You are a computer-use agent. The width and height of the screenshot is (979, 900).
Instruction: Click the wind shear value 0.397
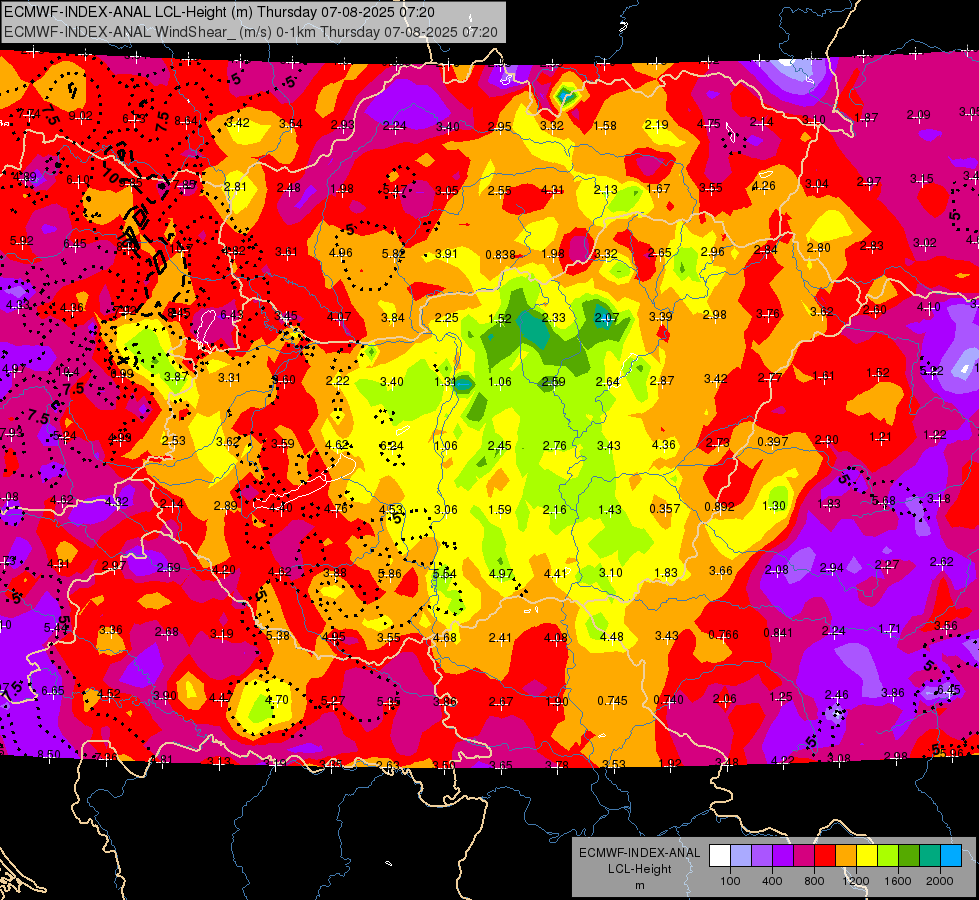tap(772, 442)
